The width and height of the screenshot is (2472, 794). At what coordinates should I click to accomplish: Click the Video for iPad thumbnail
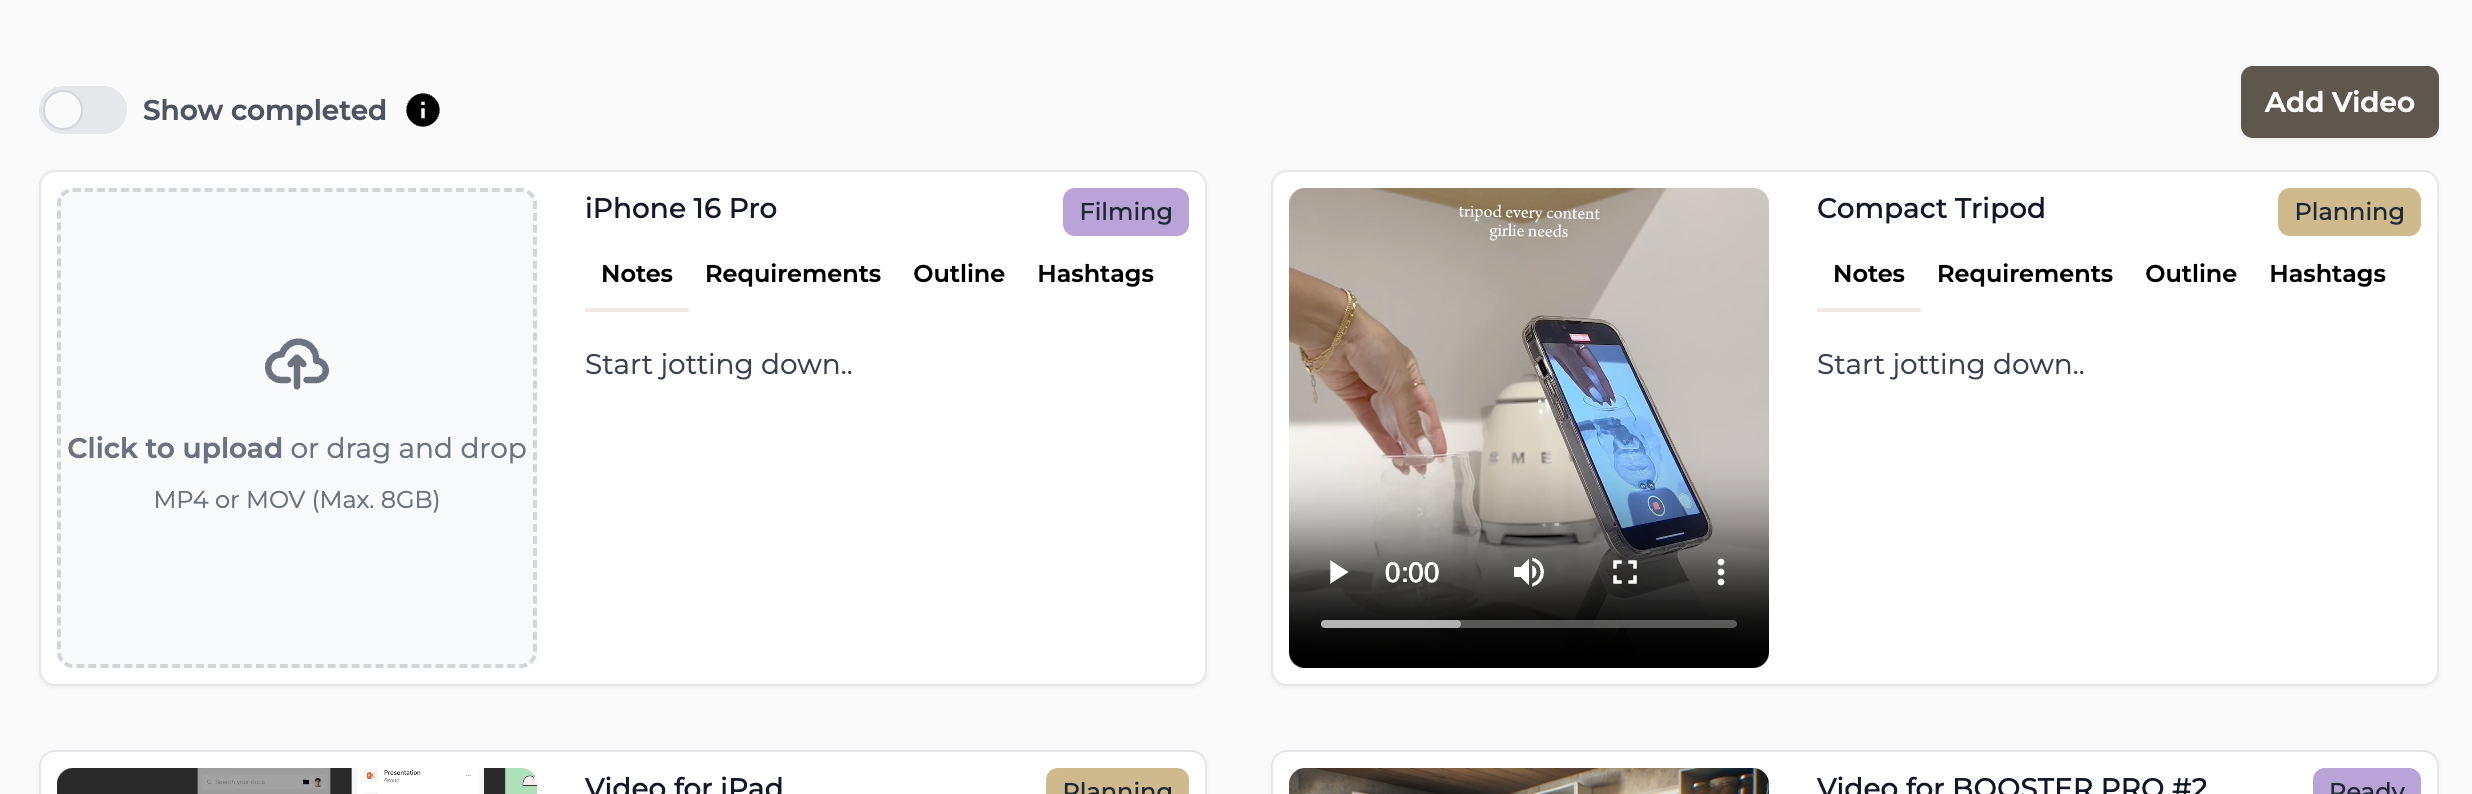click(x=297, y=781)
